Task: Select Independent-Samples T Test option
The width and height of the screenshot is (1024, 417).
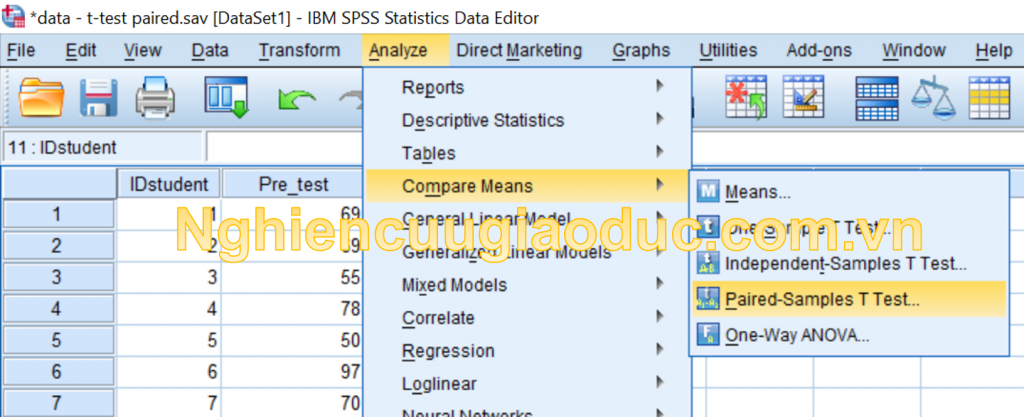Action: [x=845, y=264]
